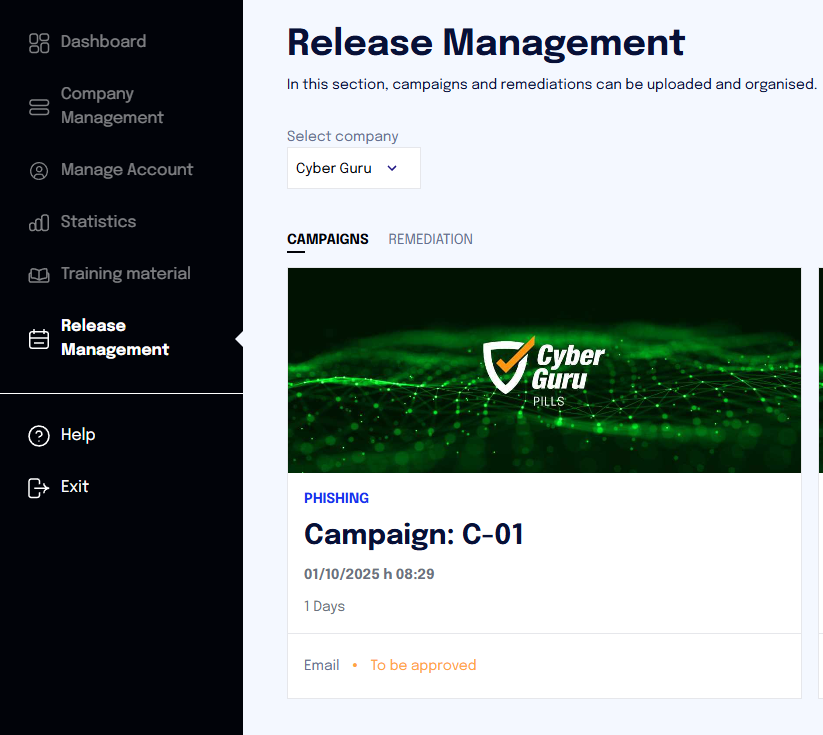This screenshot has width=823, height=735.
Task: Click the Training material book icon
Action: pyautogui.click(x=39, y=275)
